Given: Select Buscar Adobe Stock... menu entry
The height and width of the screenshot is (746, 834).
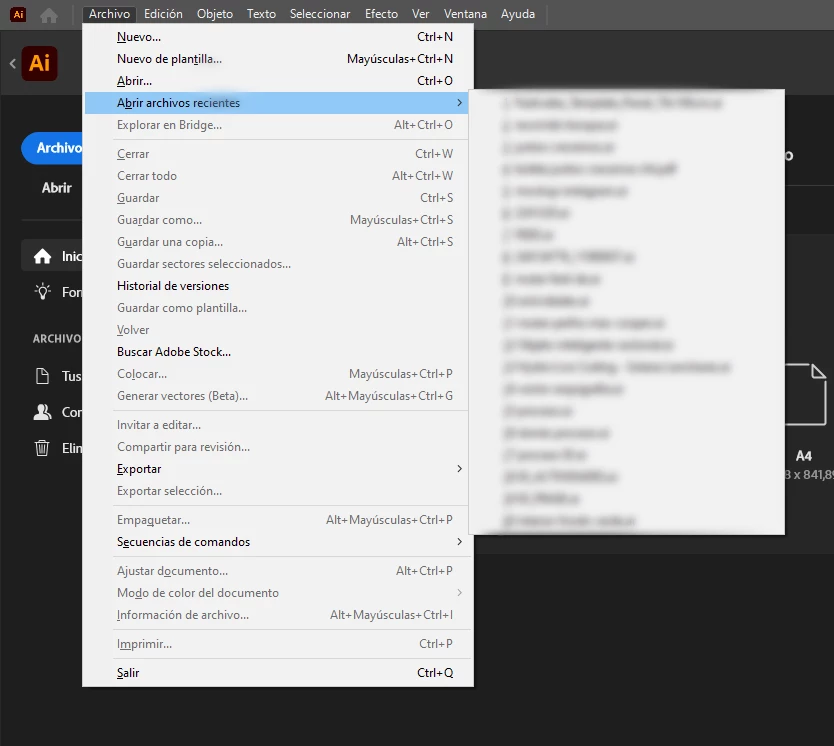Looking at the screenshot, I should (277, 351).
